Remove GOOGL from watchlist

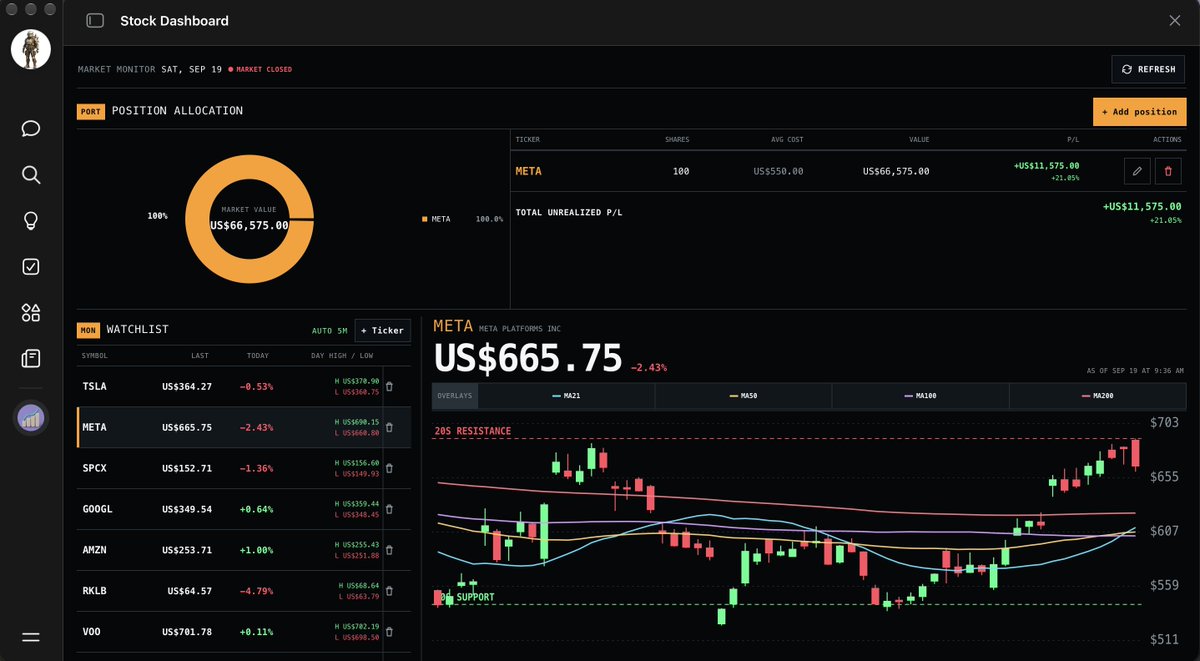pyautogui.click(x=389, y=509)
